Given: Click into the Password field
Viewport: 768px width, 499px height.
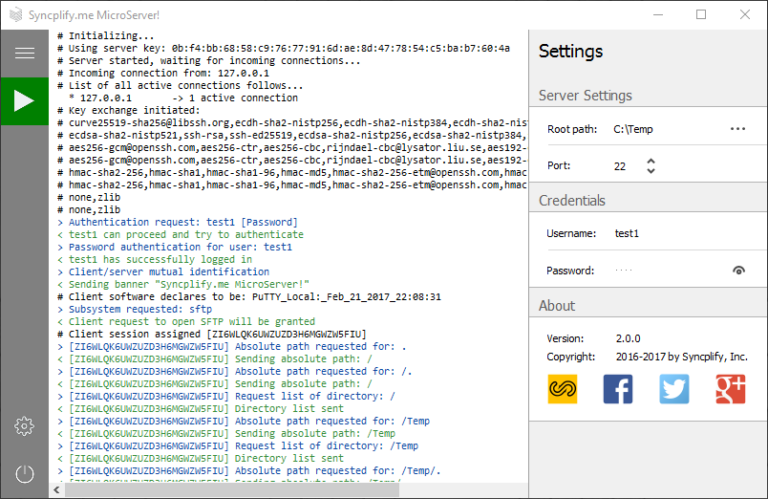Looking at the screenshot, I should pos(665,270).
